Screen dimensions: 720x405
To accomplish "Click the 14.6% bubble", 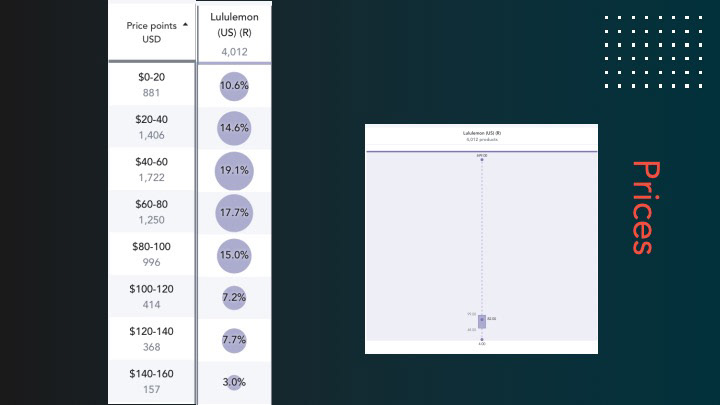I will pos(234,128).
